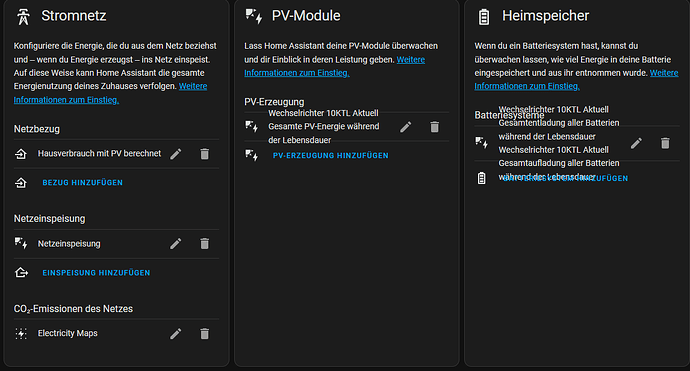Click solar icon beside PV-ERZEUGUNG HINZUFÜGEN
Viewport: 690px width, 371px height.
pyautogui.click(x=252, y=155)
